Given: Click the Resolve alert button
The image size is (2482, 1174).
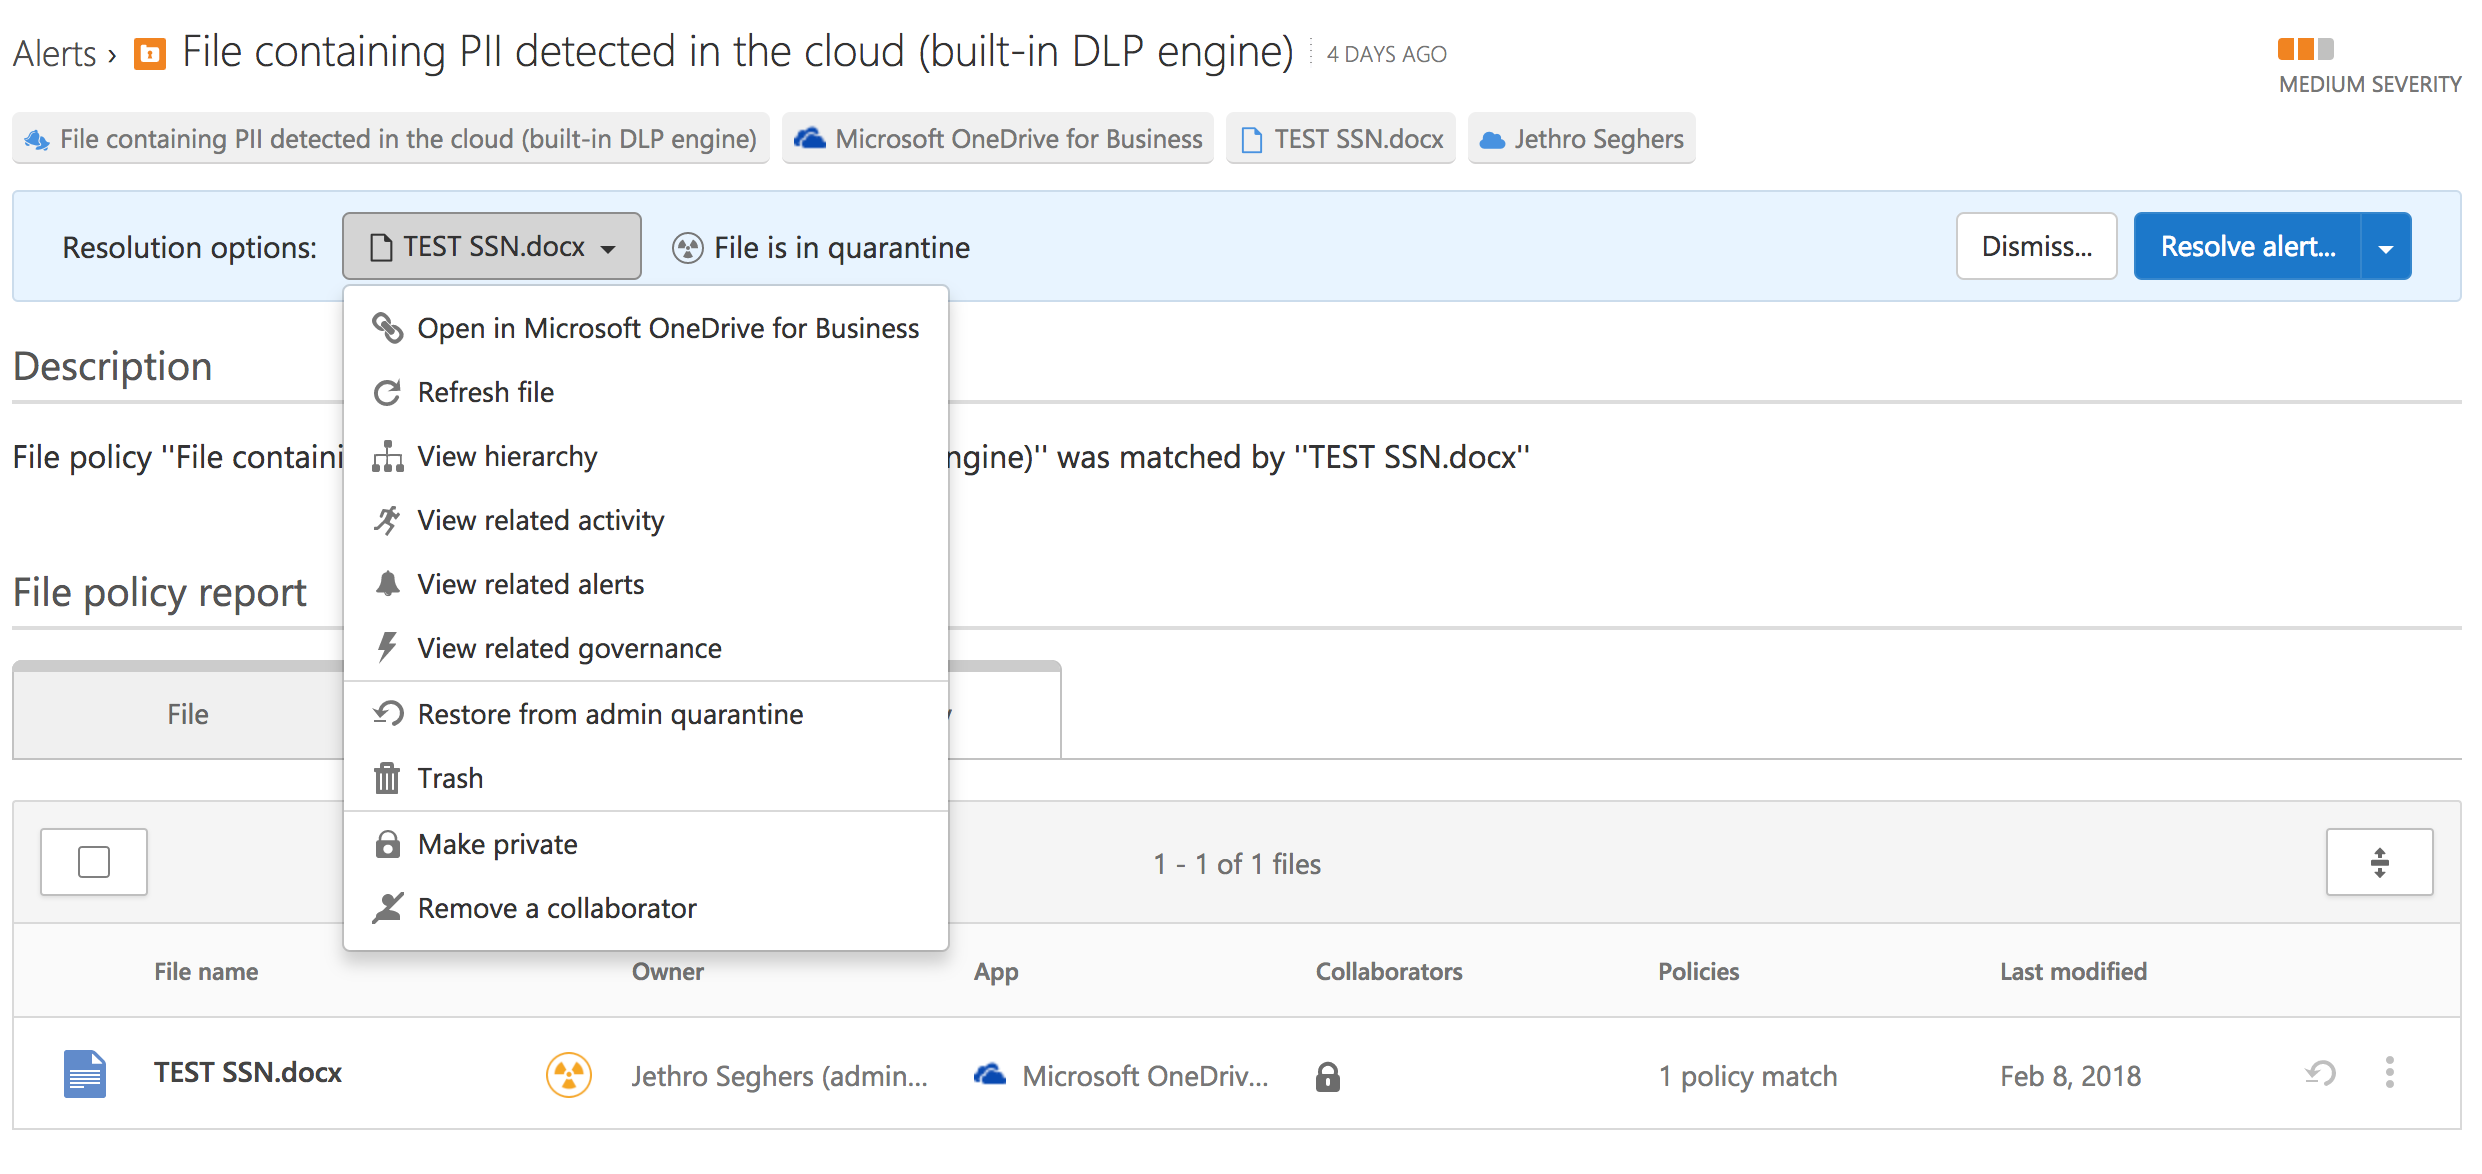Looking at the screenshot, I should pos(2248,246).
